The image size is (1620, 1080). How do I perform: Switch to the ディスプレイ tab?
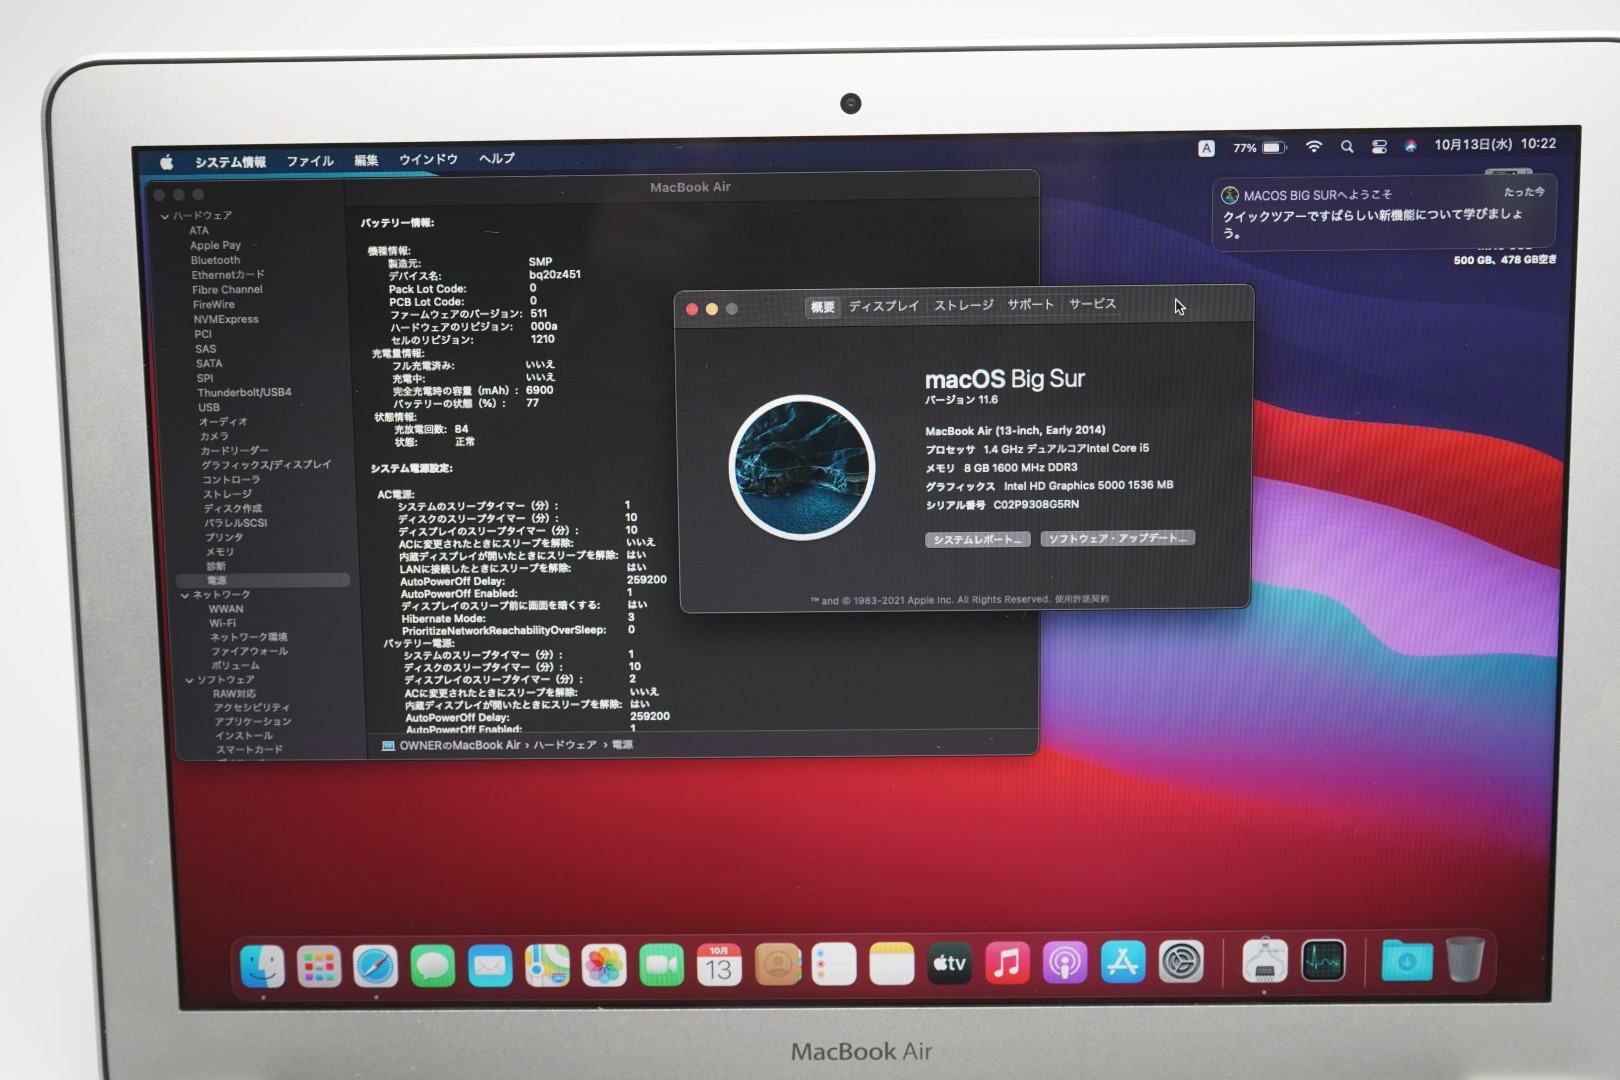[x=883, y=306]
